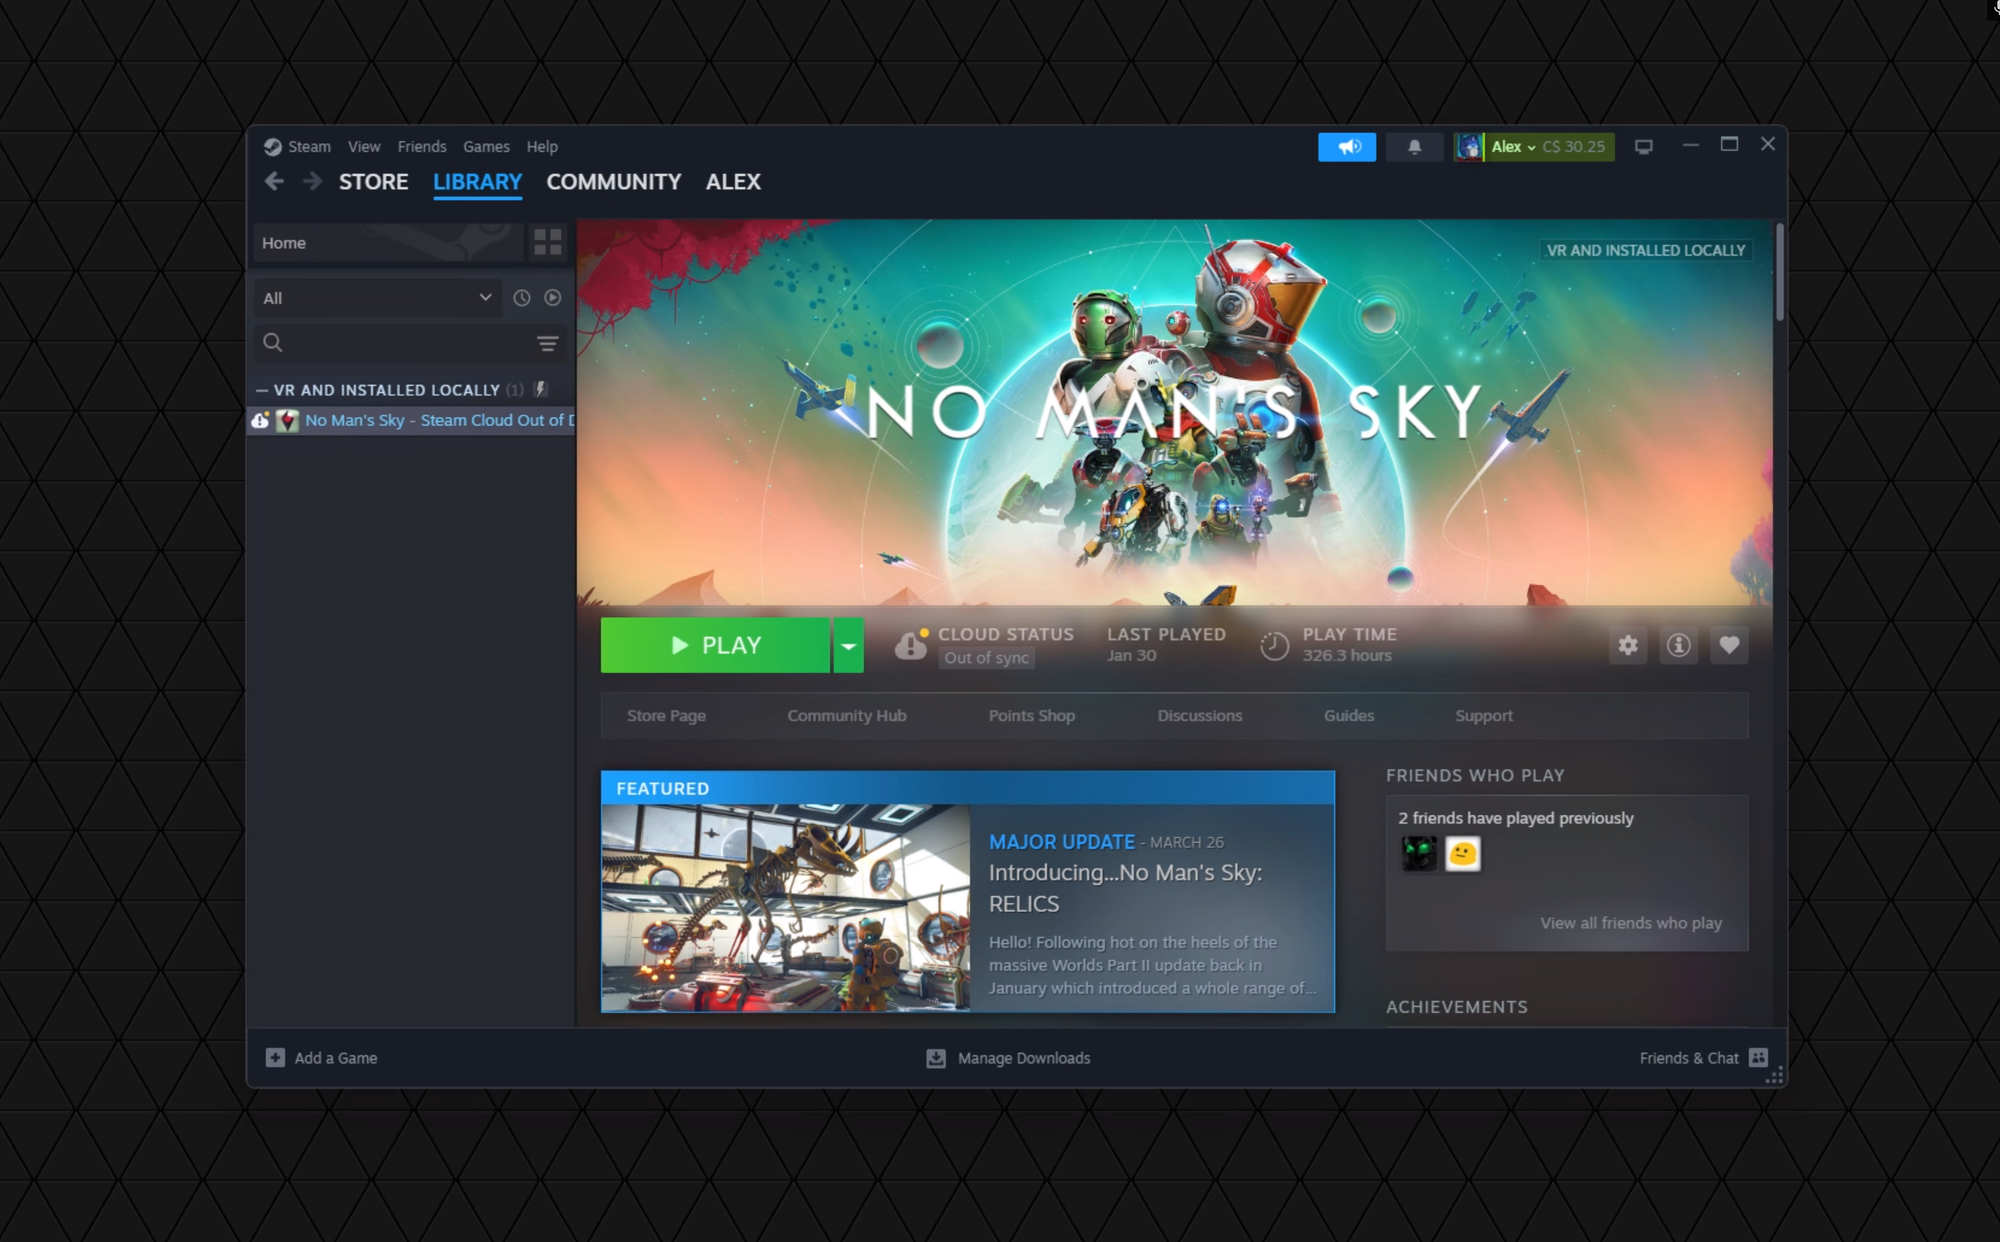The width and height of the screenshot is (2000, 1242).
Task: Open game settings gear icon
Action: pos(1628,645)
